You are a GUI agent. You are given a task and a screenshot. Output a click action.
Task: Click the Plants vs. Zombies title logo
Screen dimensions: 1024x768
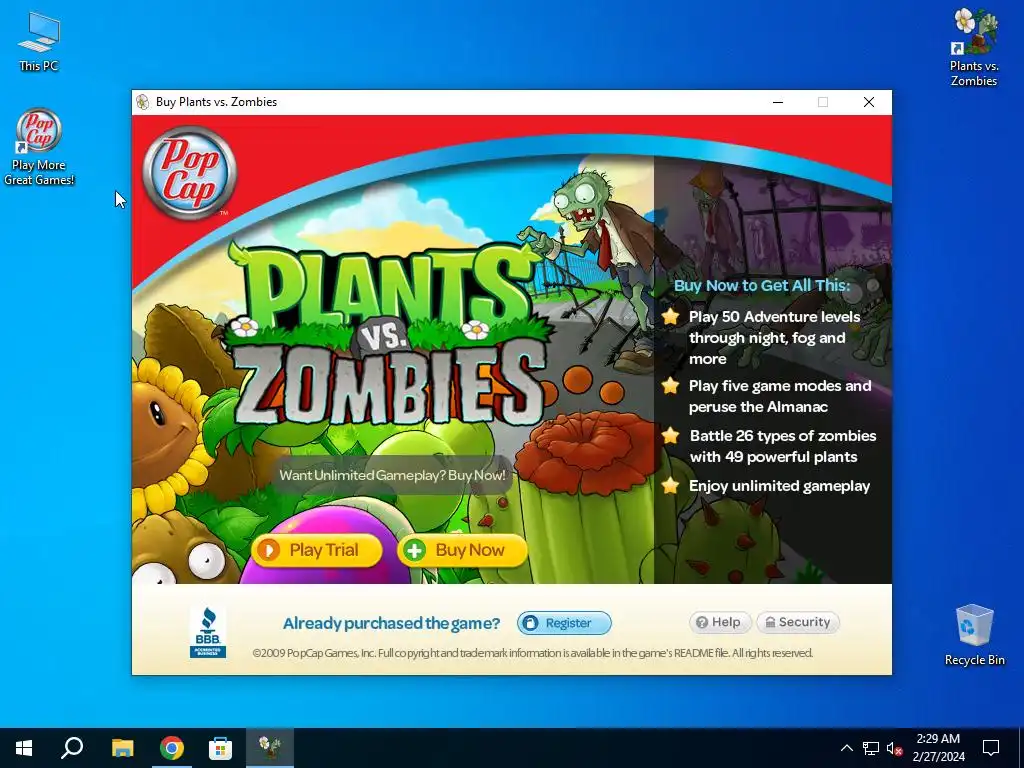point(390,336)
